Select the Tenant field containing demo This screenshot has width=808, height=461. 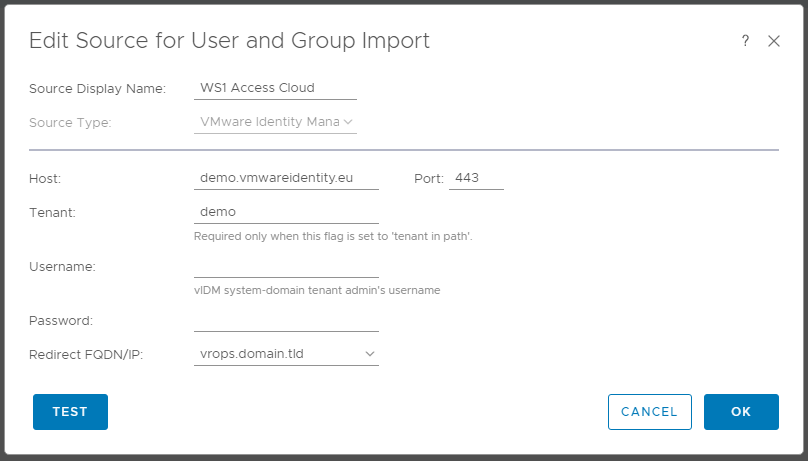click(x=286, y=212)
